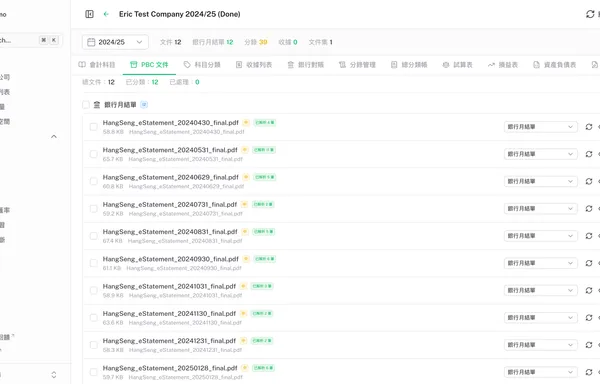This screenshot has height=384, width=600.
Task: Click the sidebar search box with ⌘K
Action: (31, 40)
